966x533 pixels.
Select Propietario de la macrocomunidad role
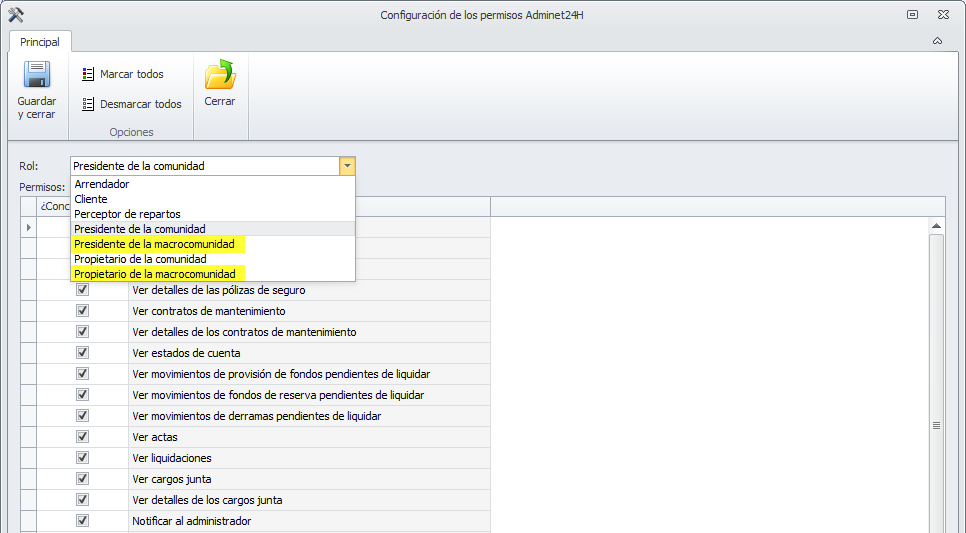[213, 274]
